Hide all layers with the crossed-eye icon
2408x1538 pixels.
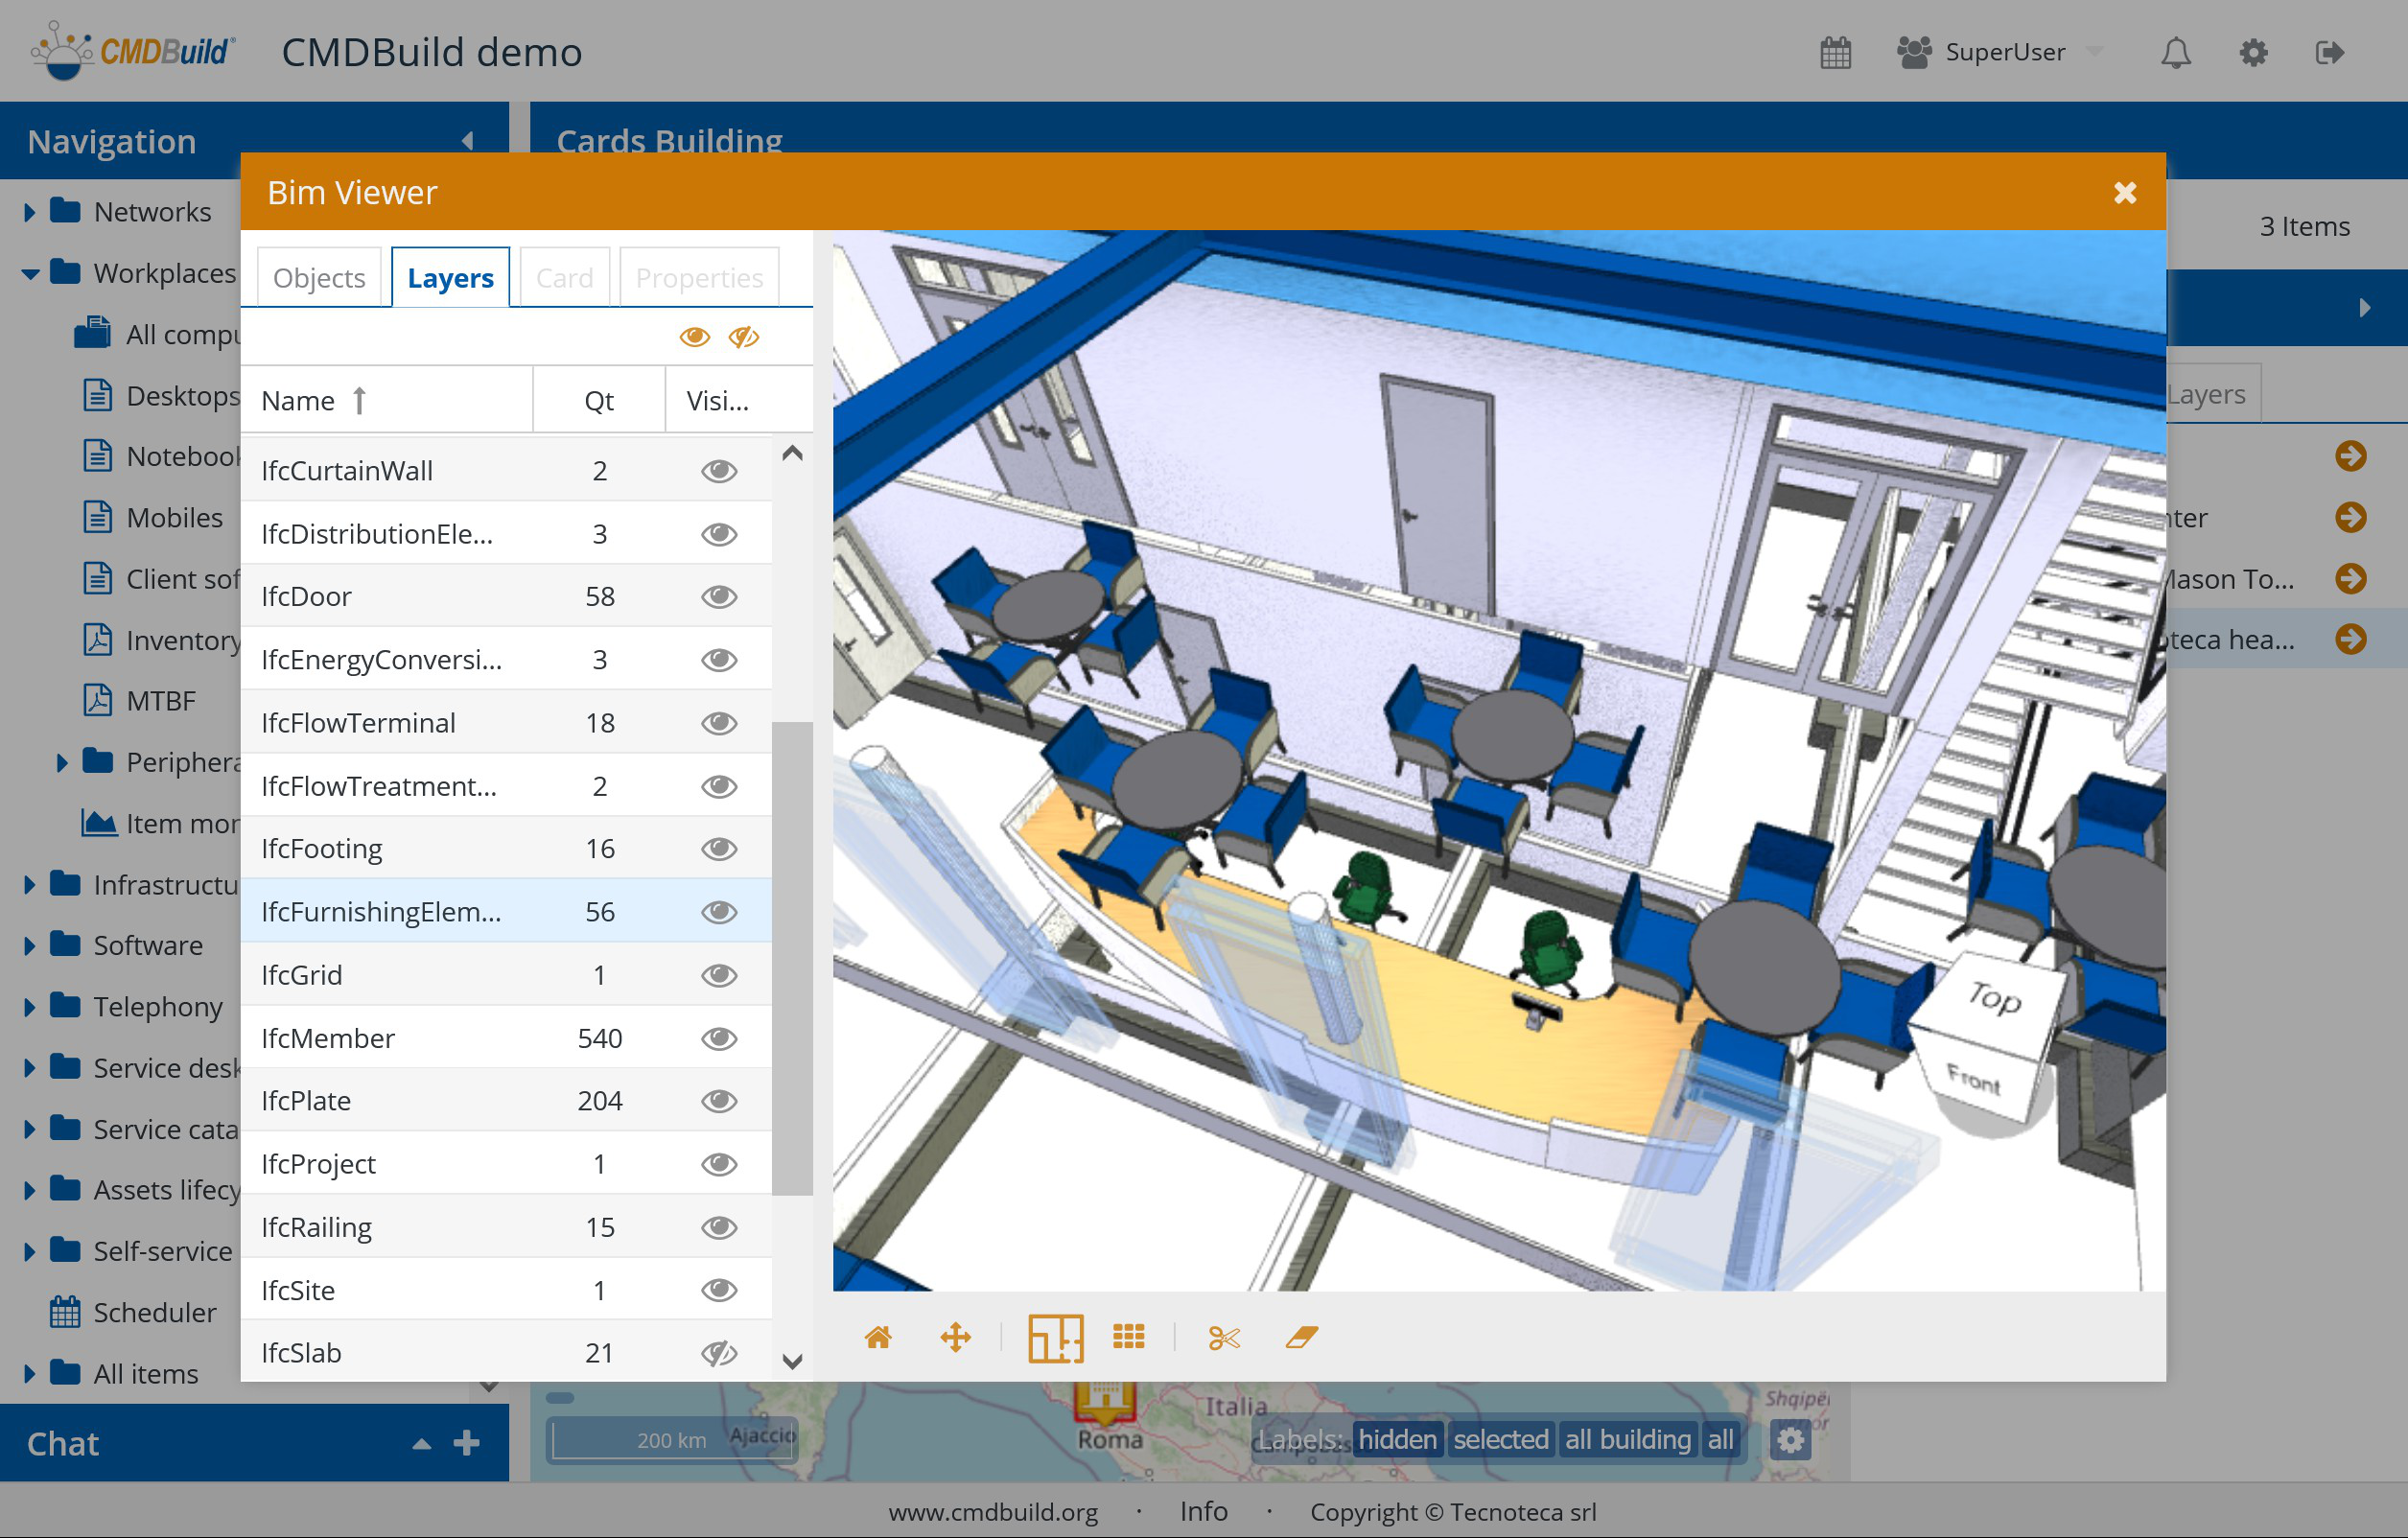click(743, 337)
